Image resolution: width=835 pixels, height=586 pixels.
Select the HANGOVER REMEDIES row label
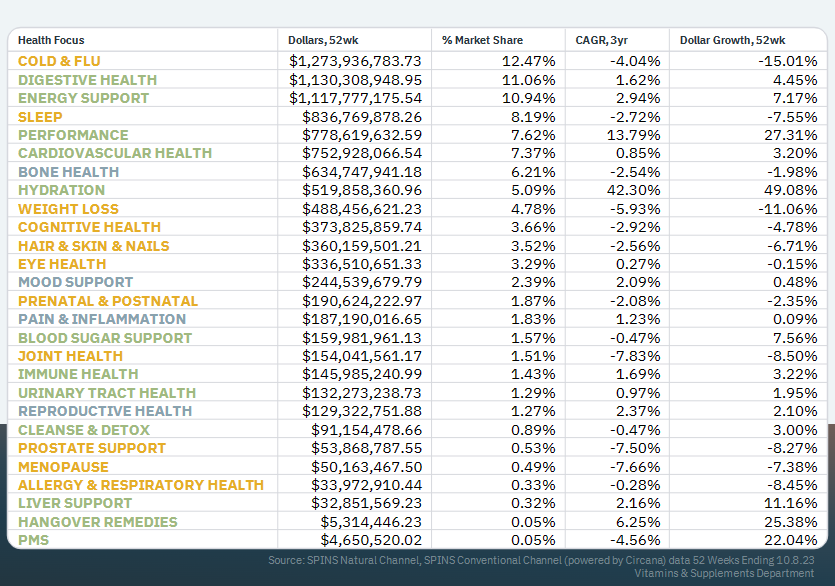pyautogui.click(x=97, y=522)
